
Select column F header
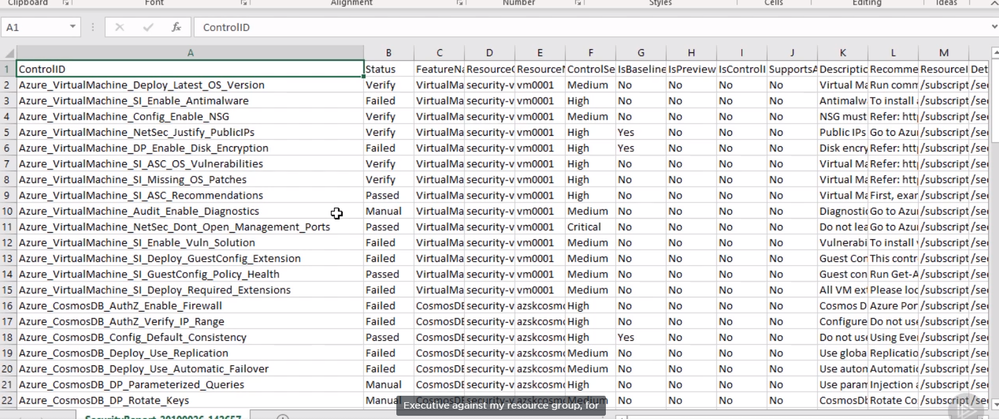591,53
